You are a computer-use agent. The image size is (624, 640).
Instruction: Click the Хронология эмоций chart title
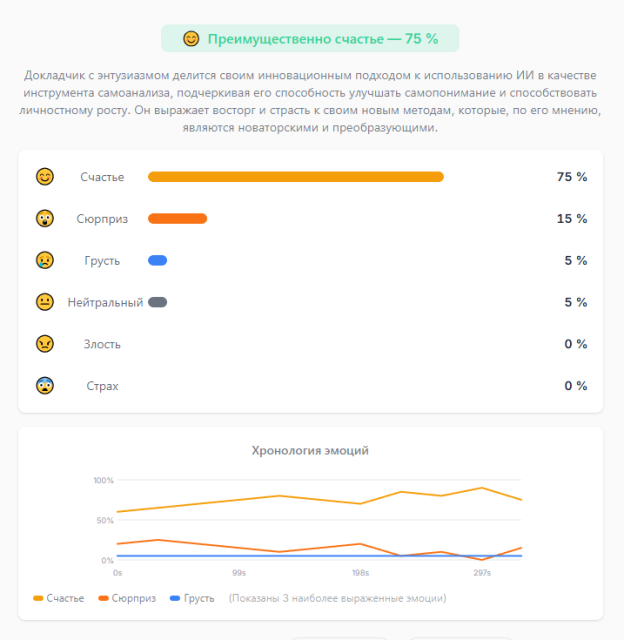pyautogui.click(x=310, y=451)
